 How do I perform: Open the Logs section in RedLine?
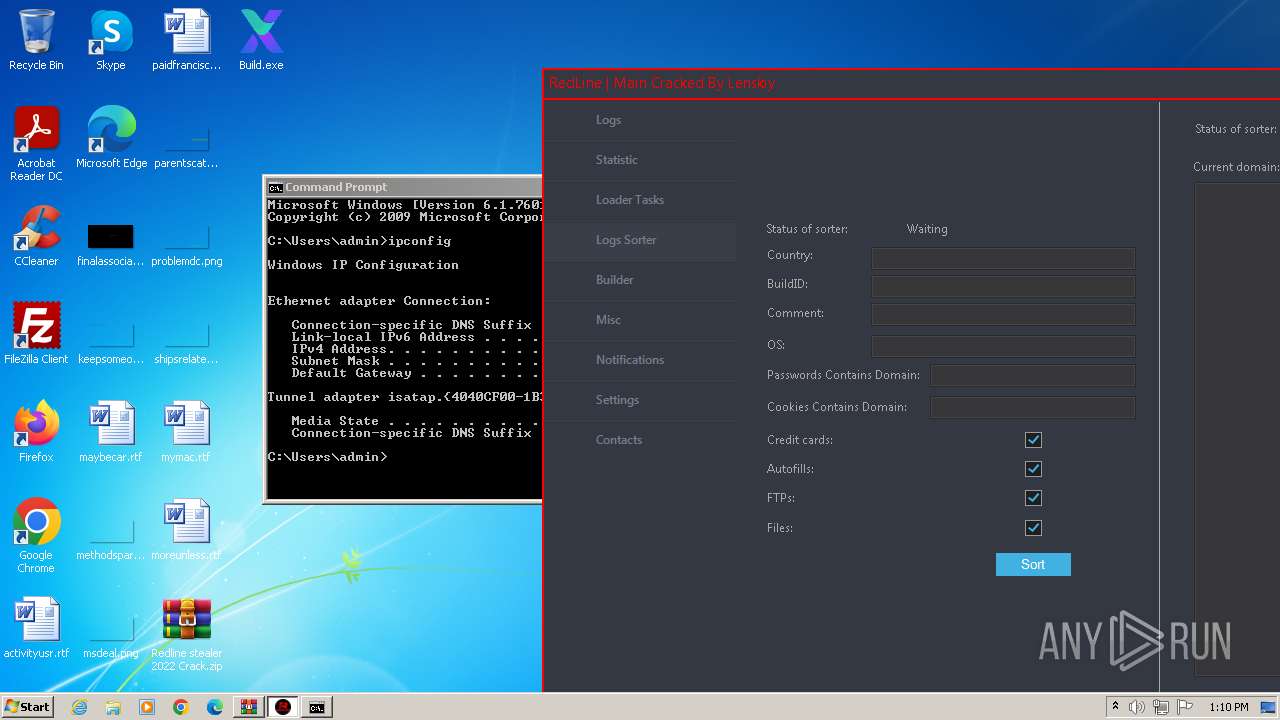(x=640, y=120)
